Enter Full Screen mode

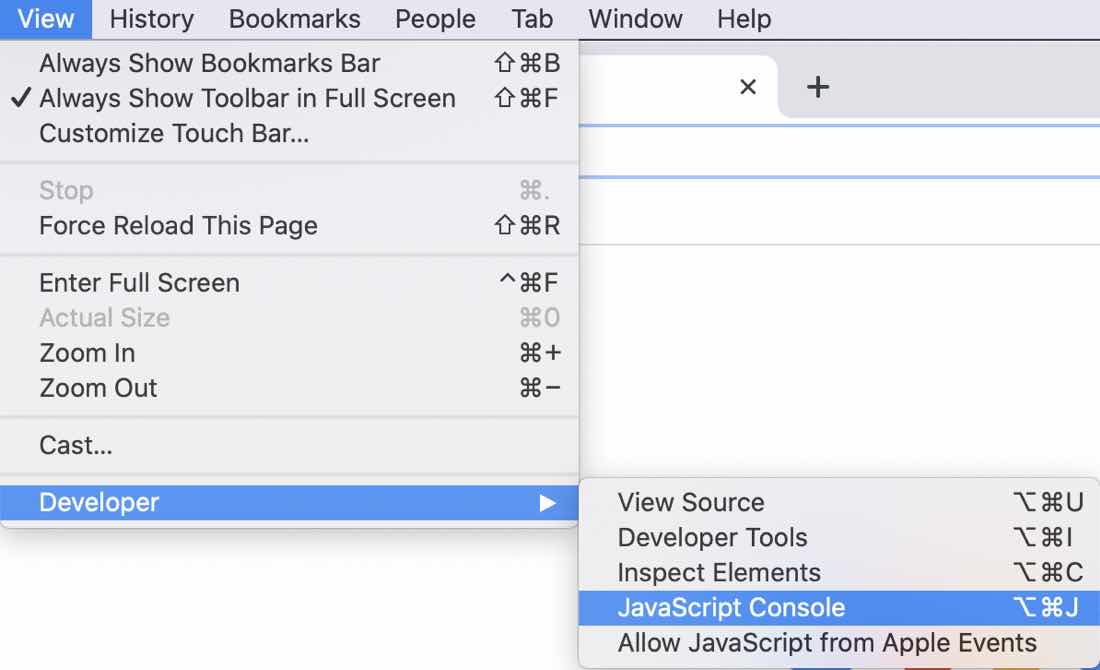[x=139, y=283]
